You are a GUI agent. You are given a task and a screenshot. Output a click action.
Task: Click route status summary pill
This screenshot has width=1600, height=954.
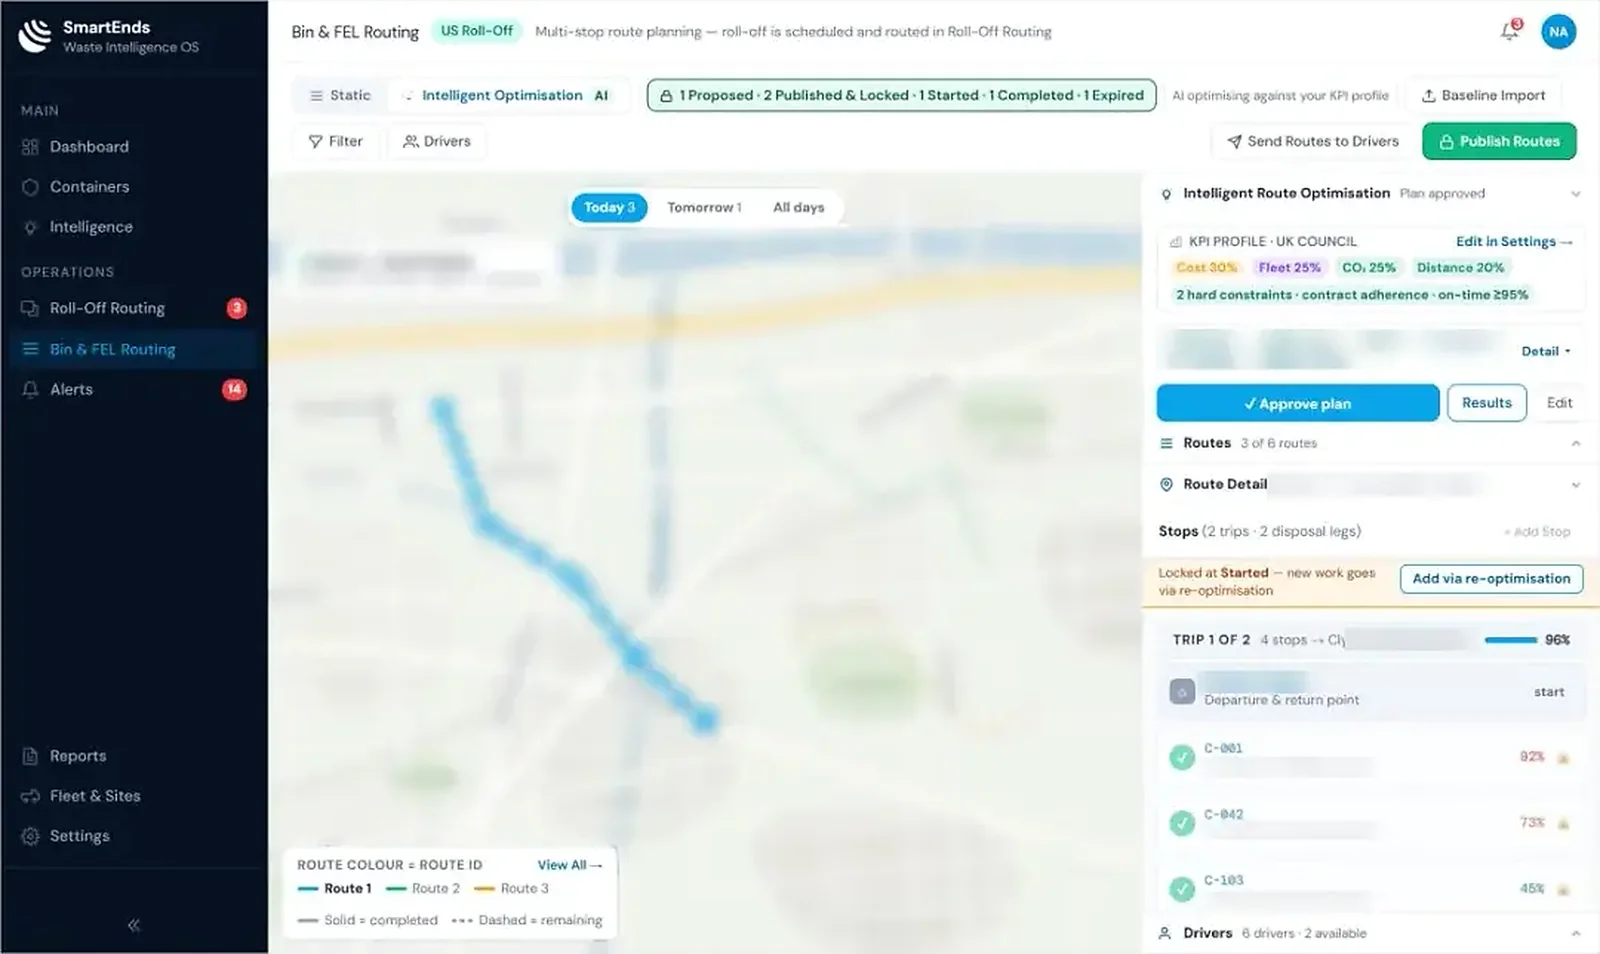[x=901, y=95]
